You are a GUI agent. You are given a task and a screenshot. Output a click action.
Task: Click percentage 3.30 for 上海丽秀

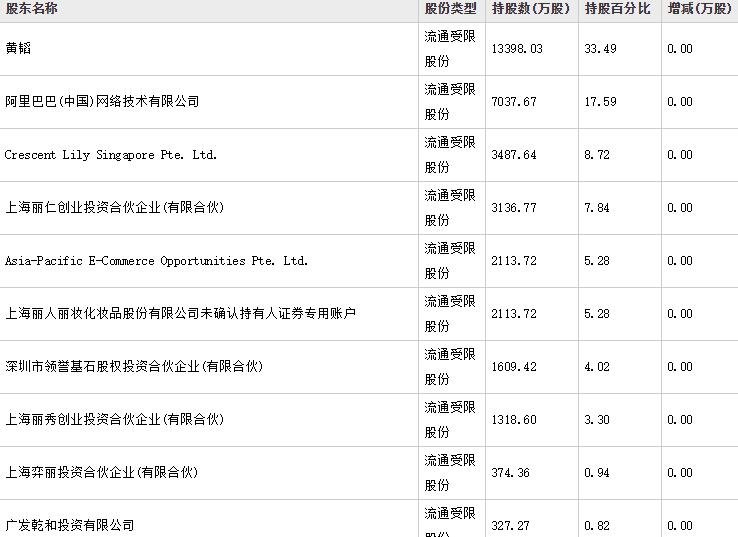coord(597,419)
